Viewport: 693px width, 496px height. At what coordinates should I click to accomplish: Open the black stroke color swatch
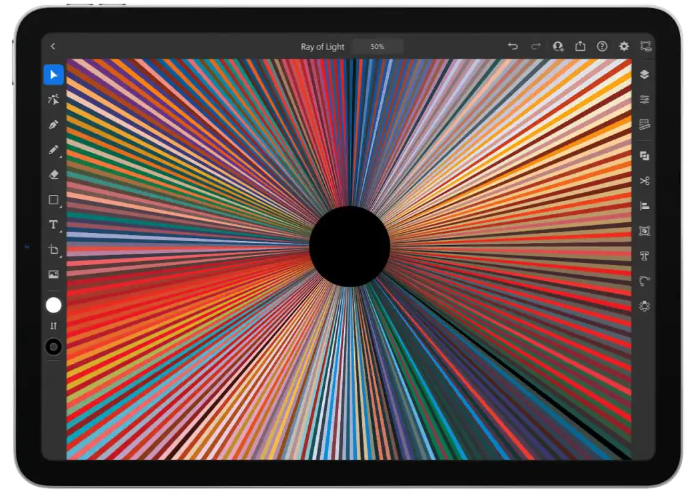(53, 347)
